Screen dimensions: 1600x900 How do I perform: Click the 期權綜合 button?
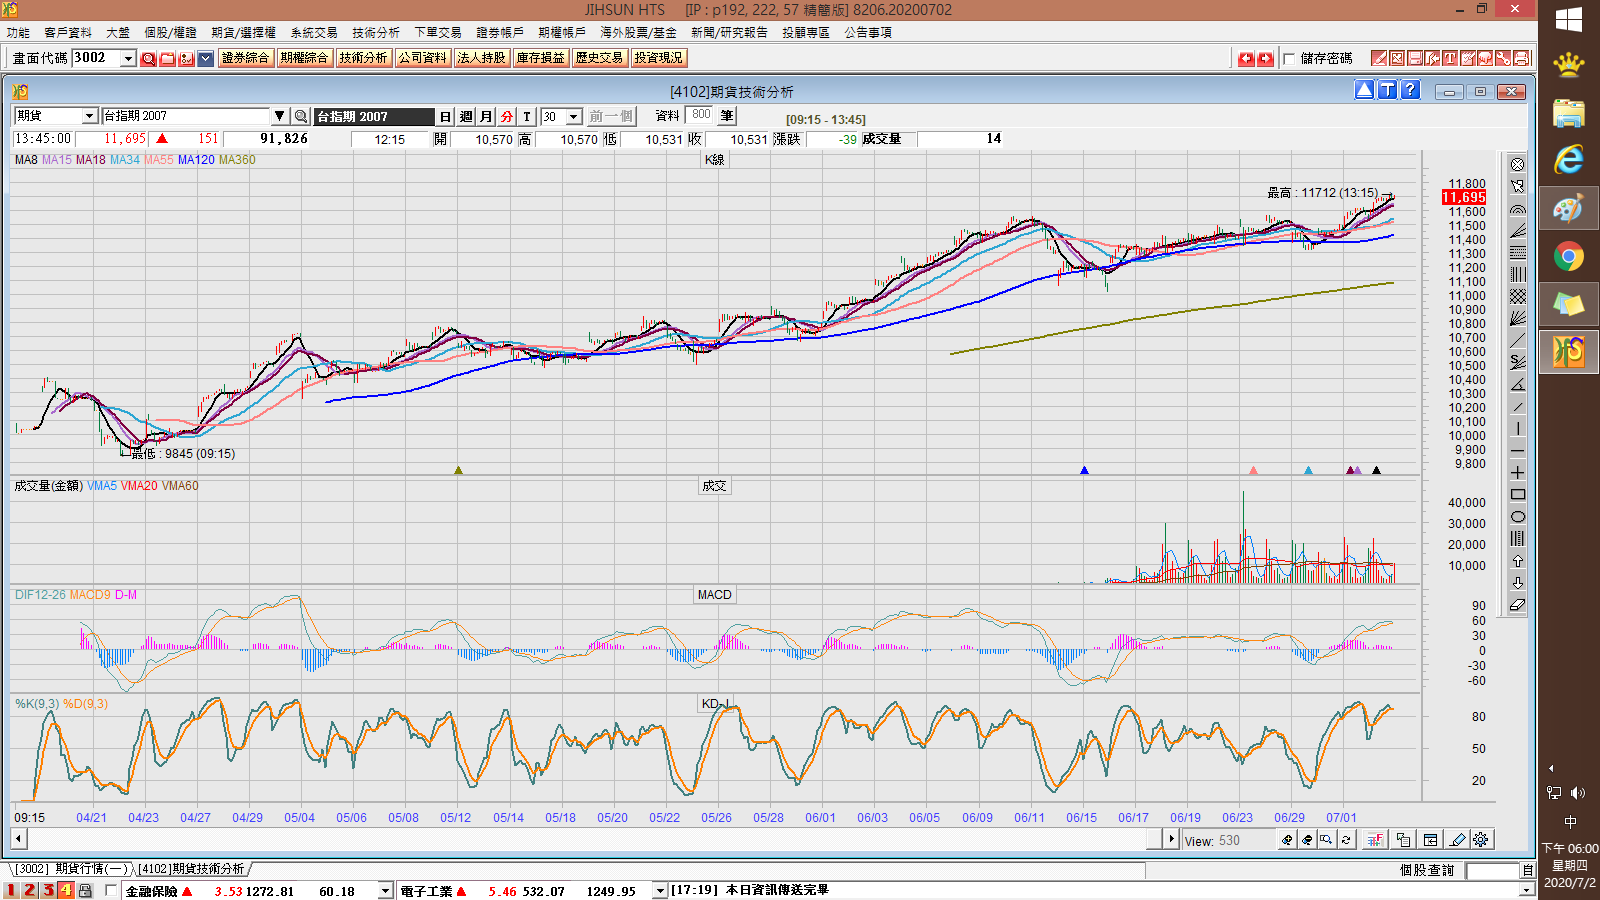pyautogui.click(x=304, y=58)
